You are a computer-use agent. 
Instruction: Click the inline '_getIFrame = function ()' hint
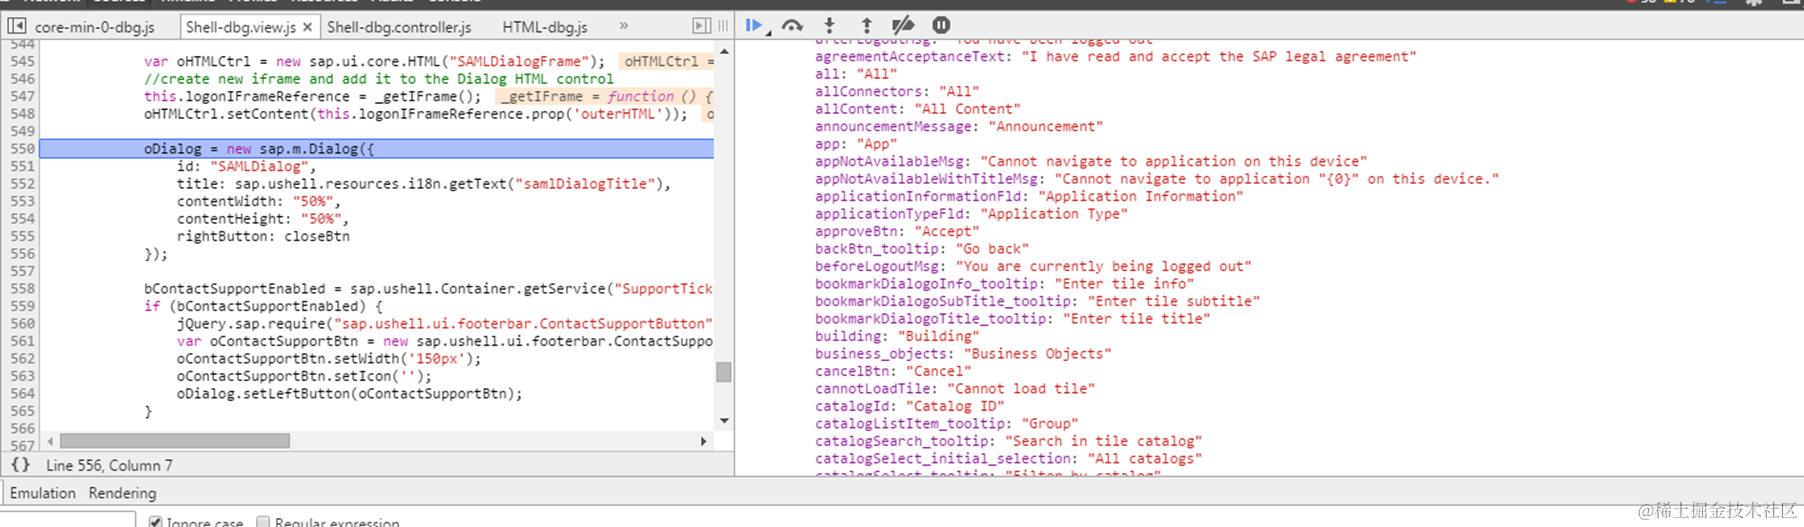pos(604,96)
